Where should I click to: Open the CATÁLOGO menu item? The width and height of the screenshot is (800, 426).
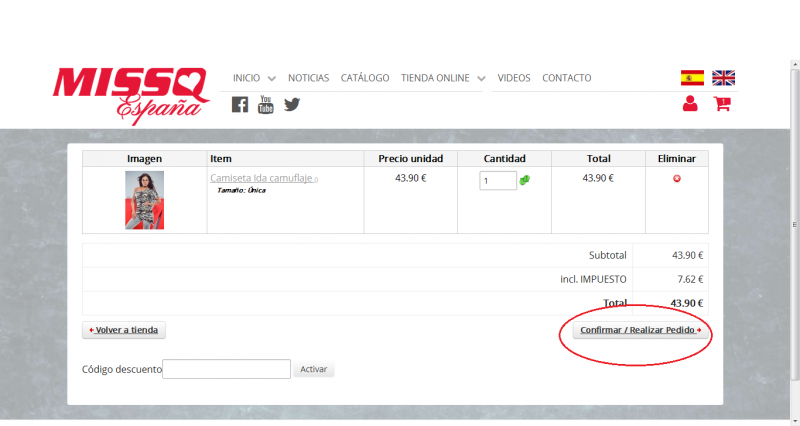[365, 78]
